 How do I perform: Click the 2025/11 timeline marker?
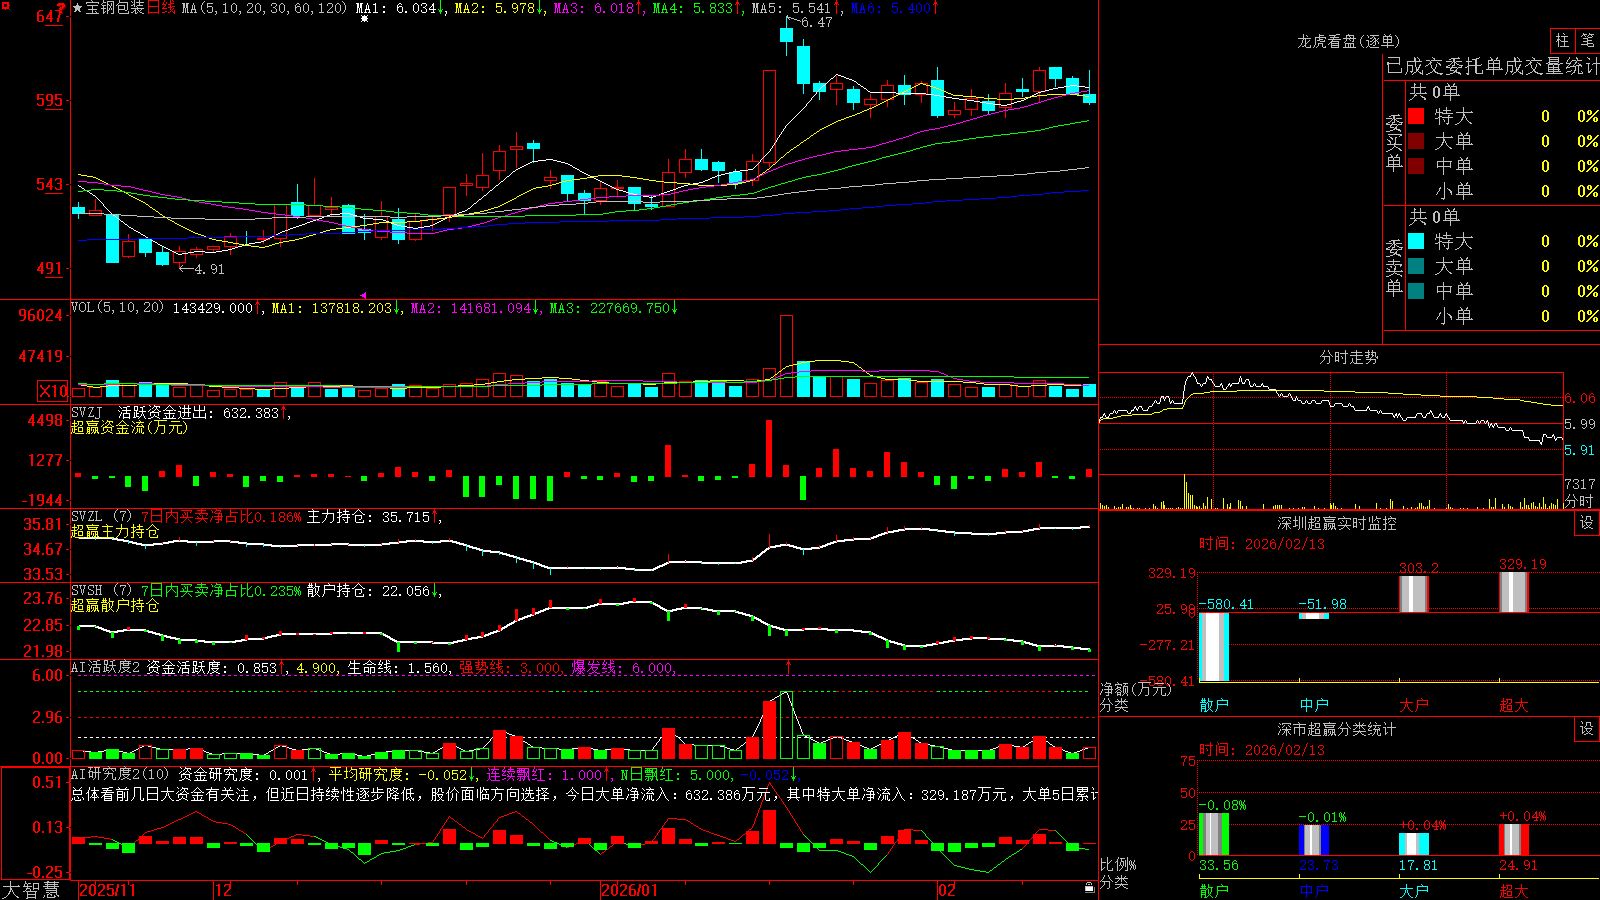[x=107, y=890]
